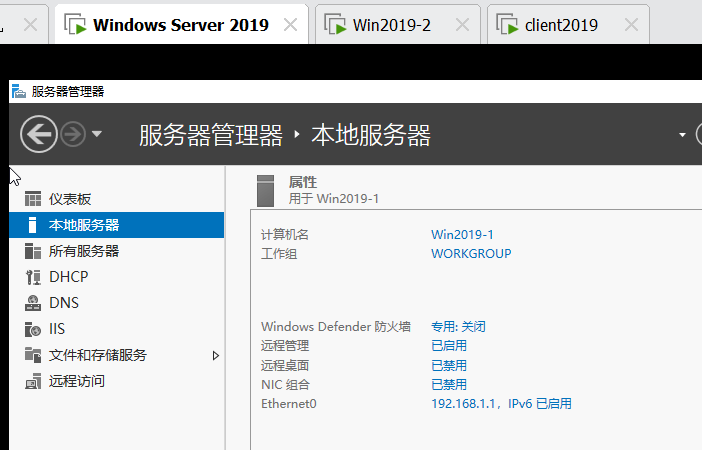Open the navigation history dropdown arrow
The width and height of the screenshot is (702, 450).
click(97, 133)
